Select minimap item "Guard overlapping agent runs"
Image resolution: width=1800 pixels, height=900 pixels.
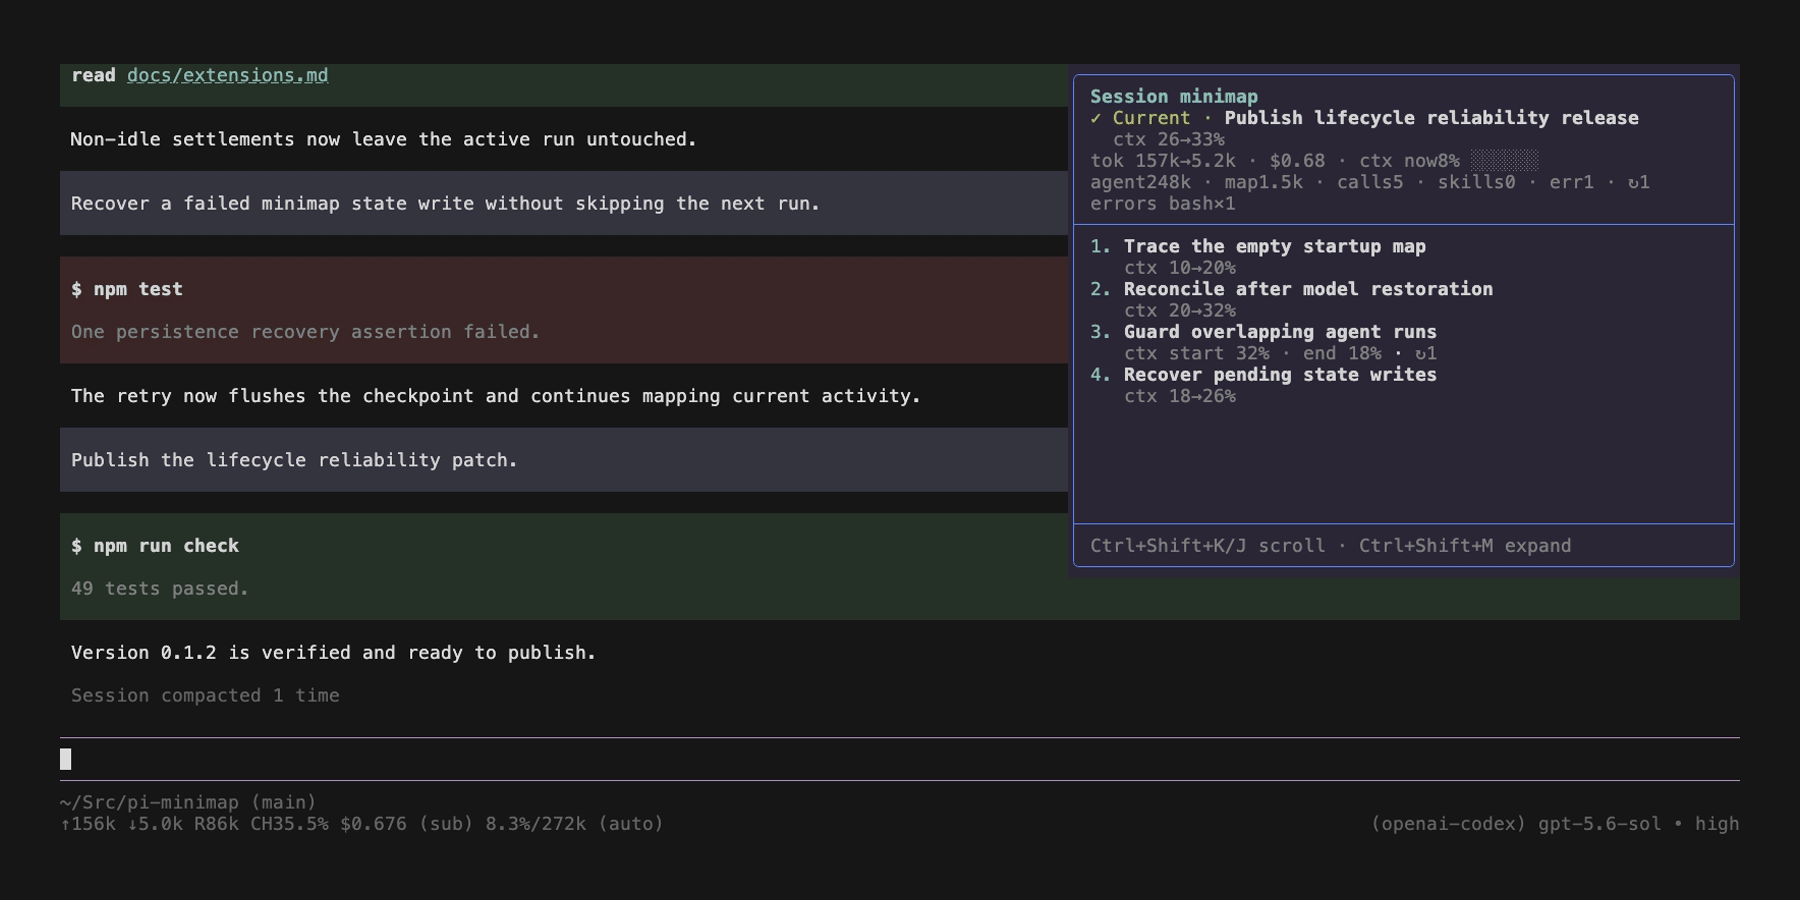[1280, 332]
